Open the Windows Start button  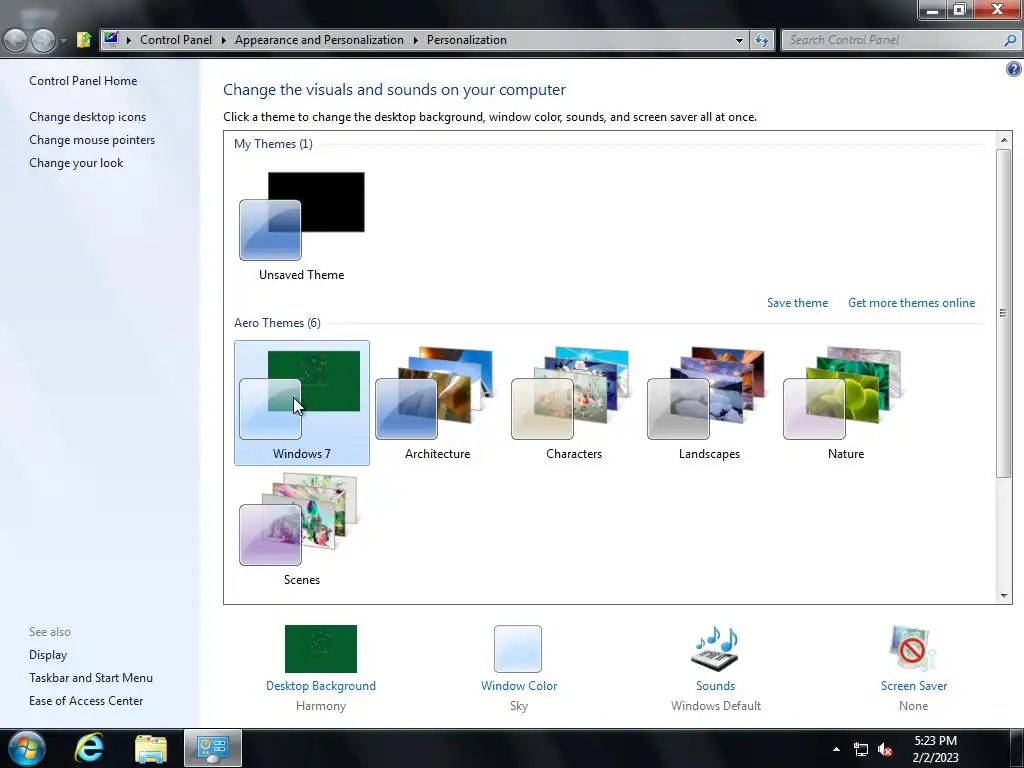coord(27,748)
